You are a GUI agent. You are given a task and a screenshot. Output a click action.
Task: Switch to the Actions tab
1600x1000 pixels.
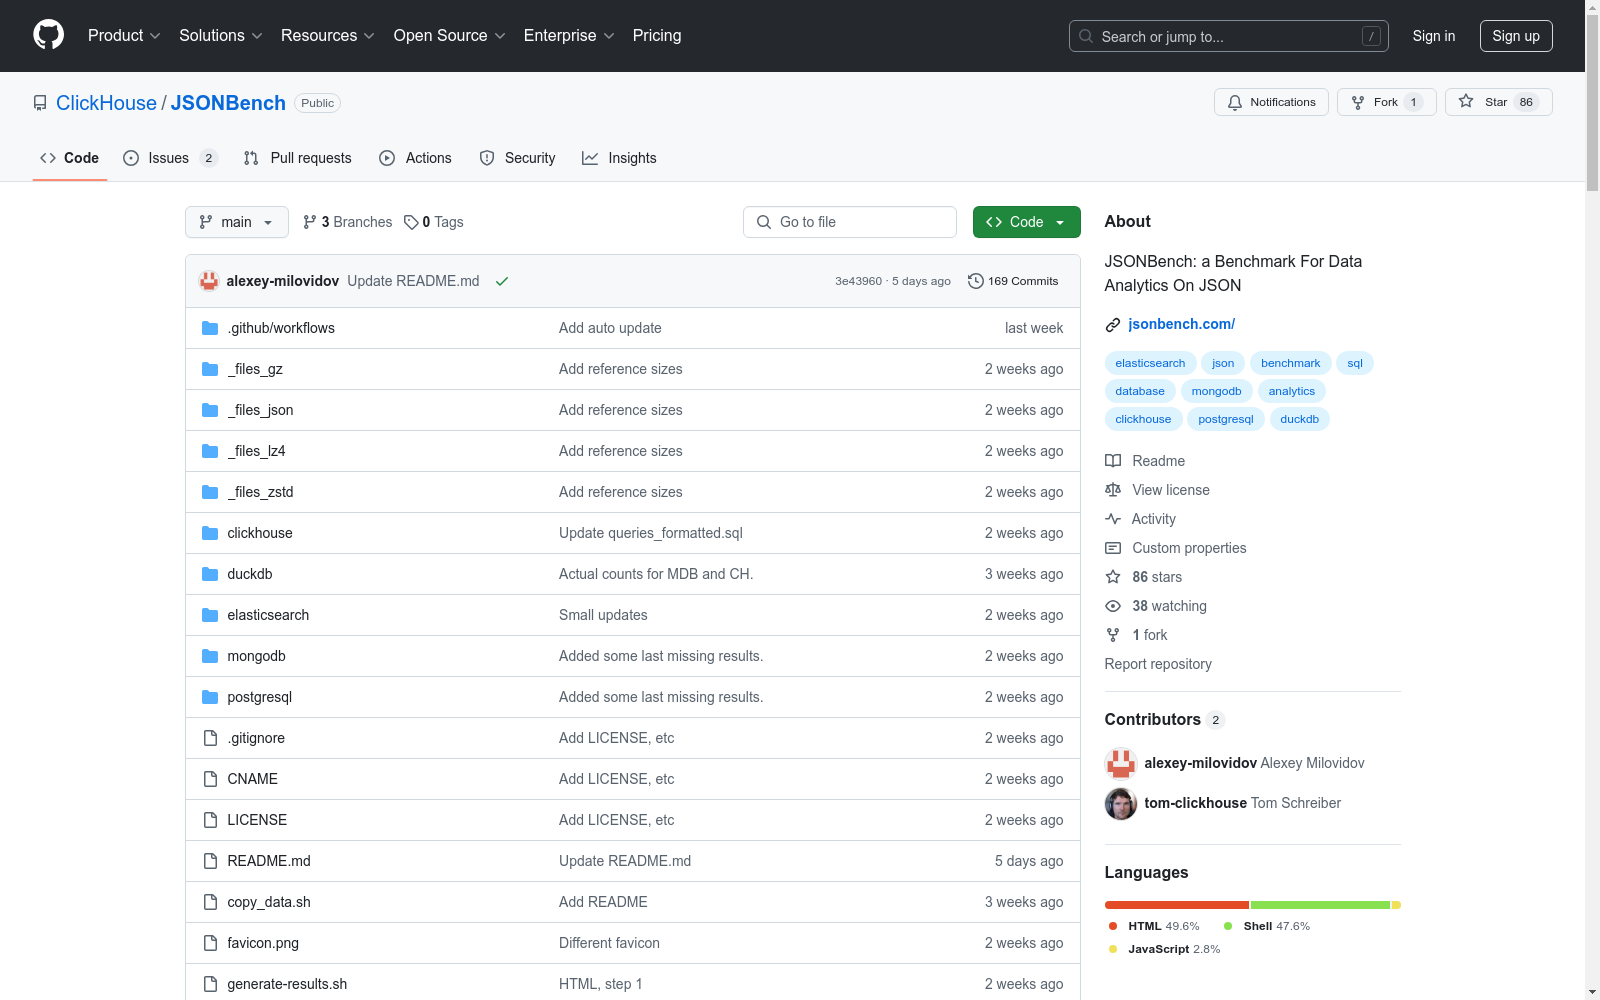click(416, 158)
